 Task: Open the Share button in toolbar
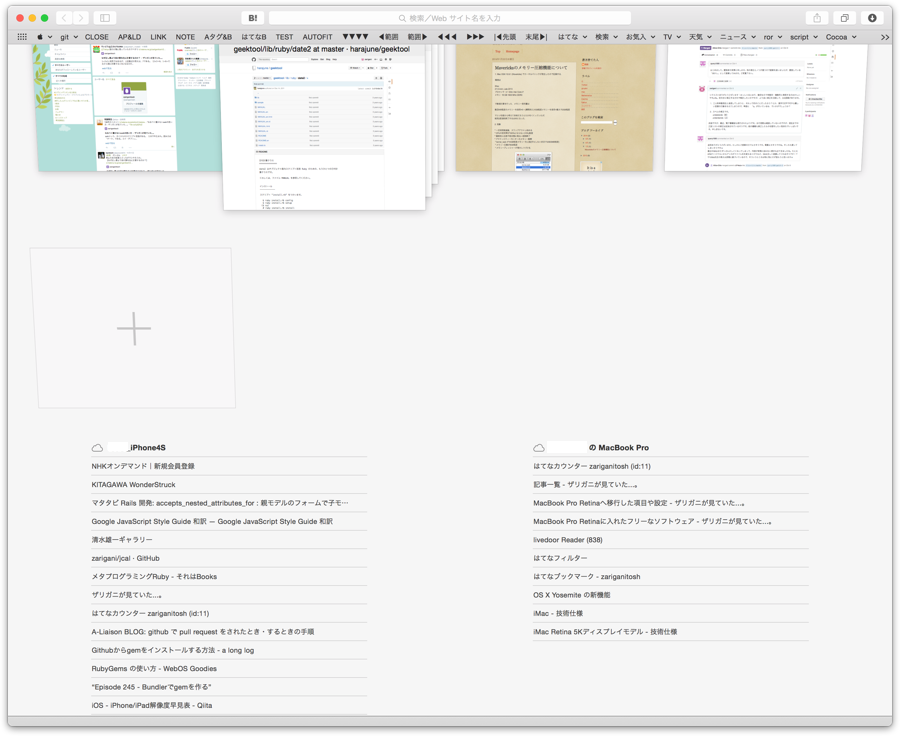click(x=817, y=18)
